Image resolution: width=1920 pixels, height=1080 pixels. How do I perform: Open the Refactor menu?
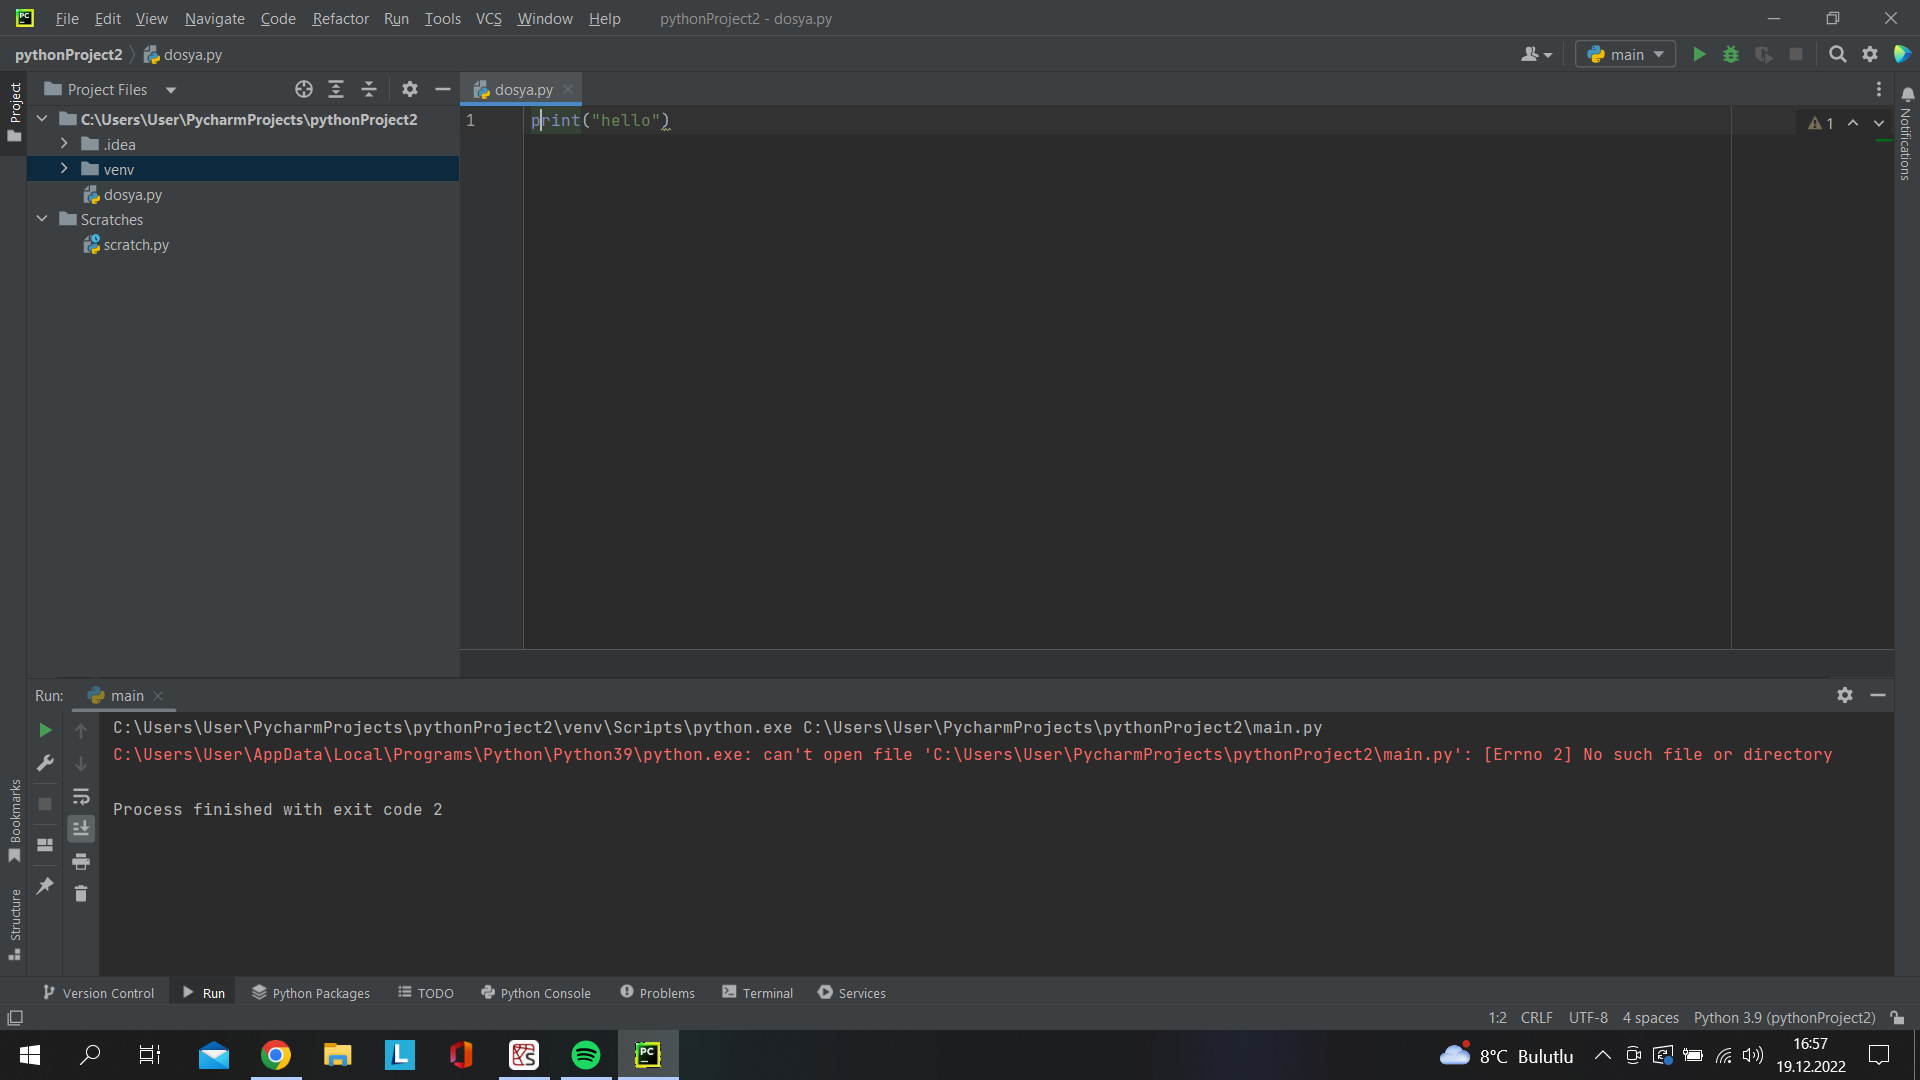coord(340,19)
